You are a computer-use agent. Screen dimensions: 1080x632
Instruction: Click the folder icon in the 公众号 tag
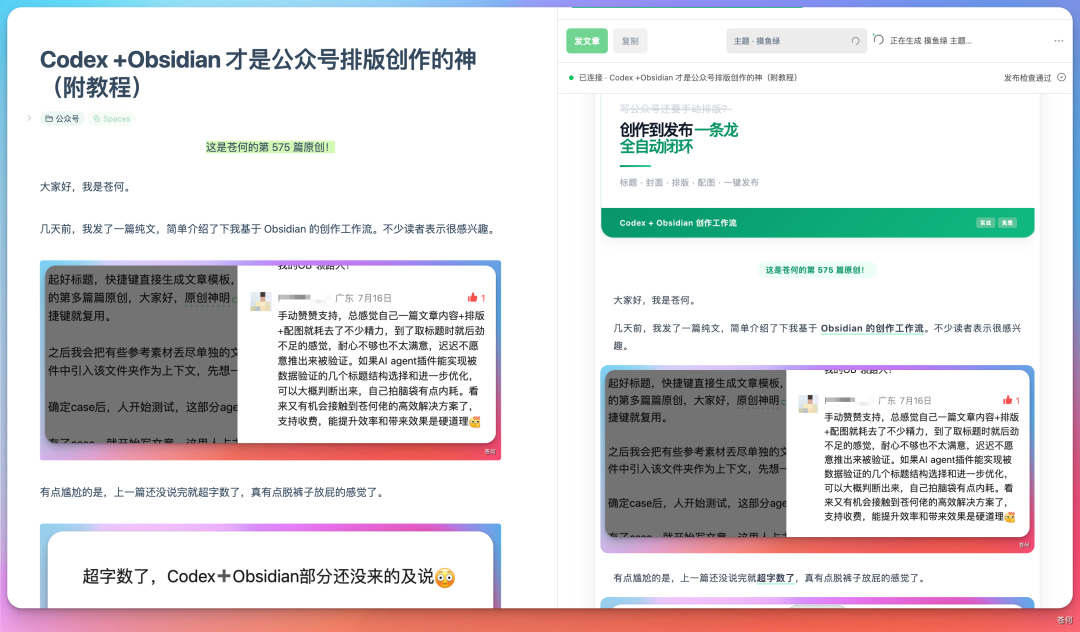[49, 118]
